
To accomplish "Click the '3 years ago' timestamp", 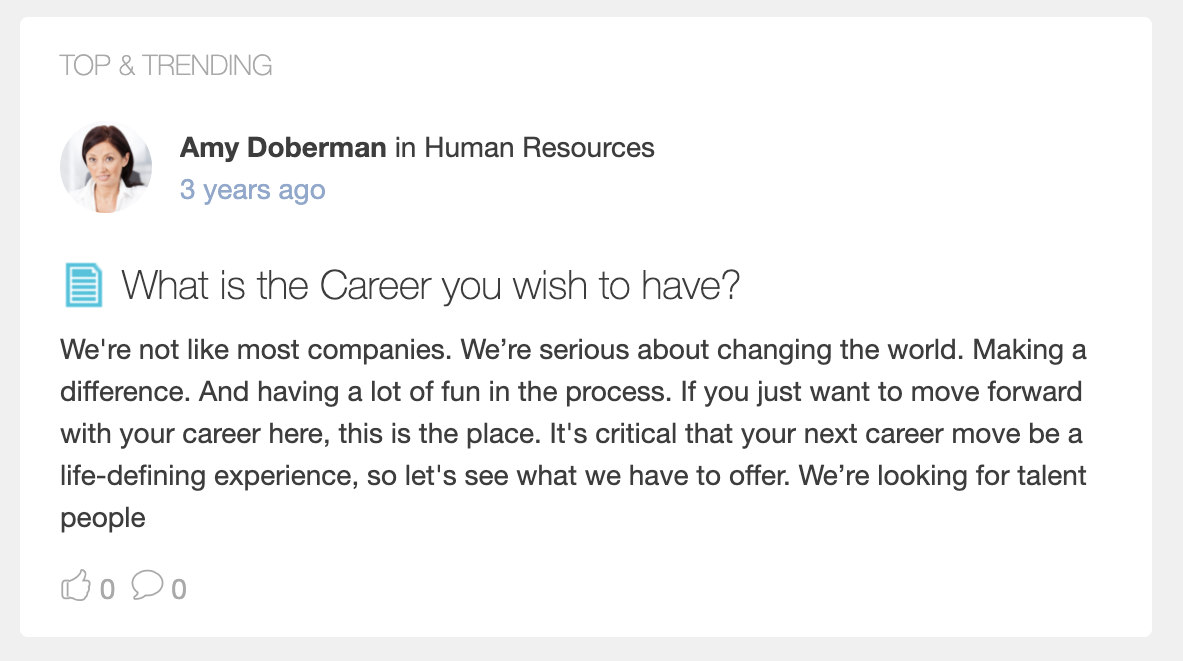I will pos(253,189).
